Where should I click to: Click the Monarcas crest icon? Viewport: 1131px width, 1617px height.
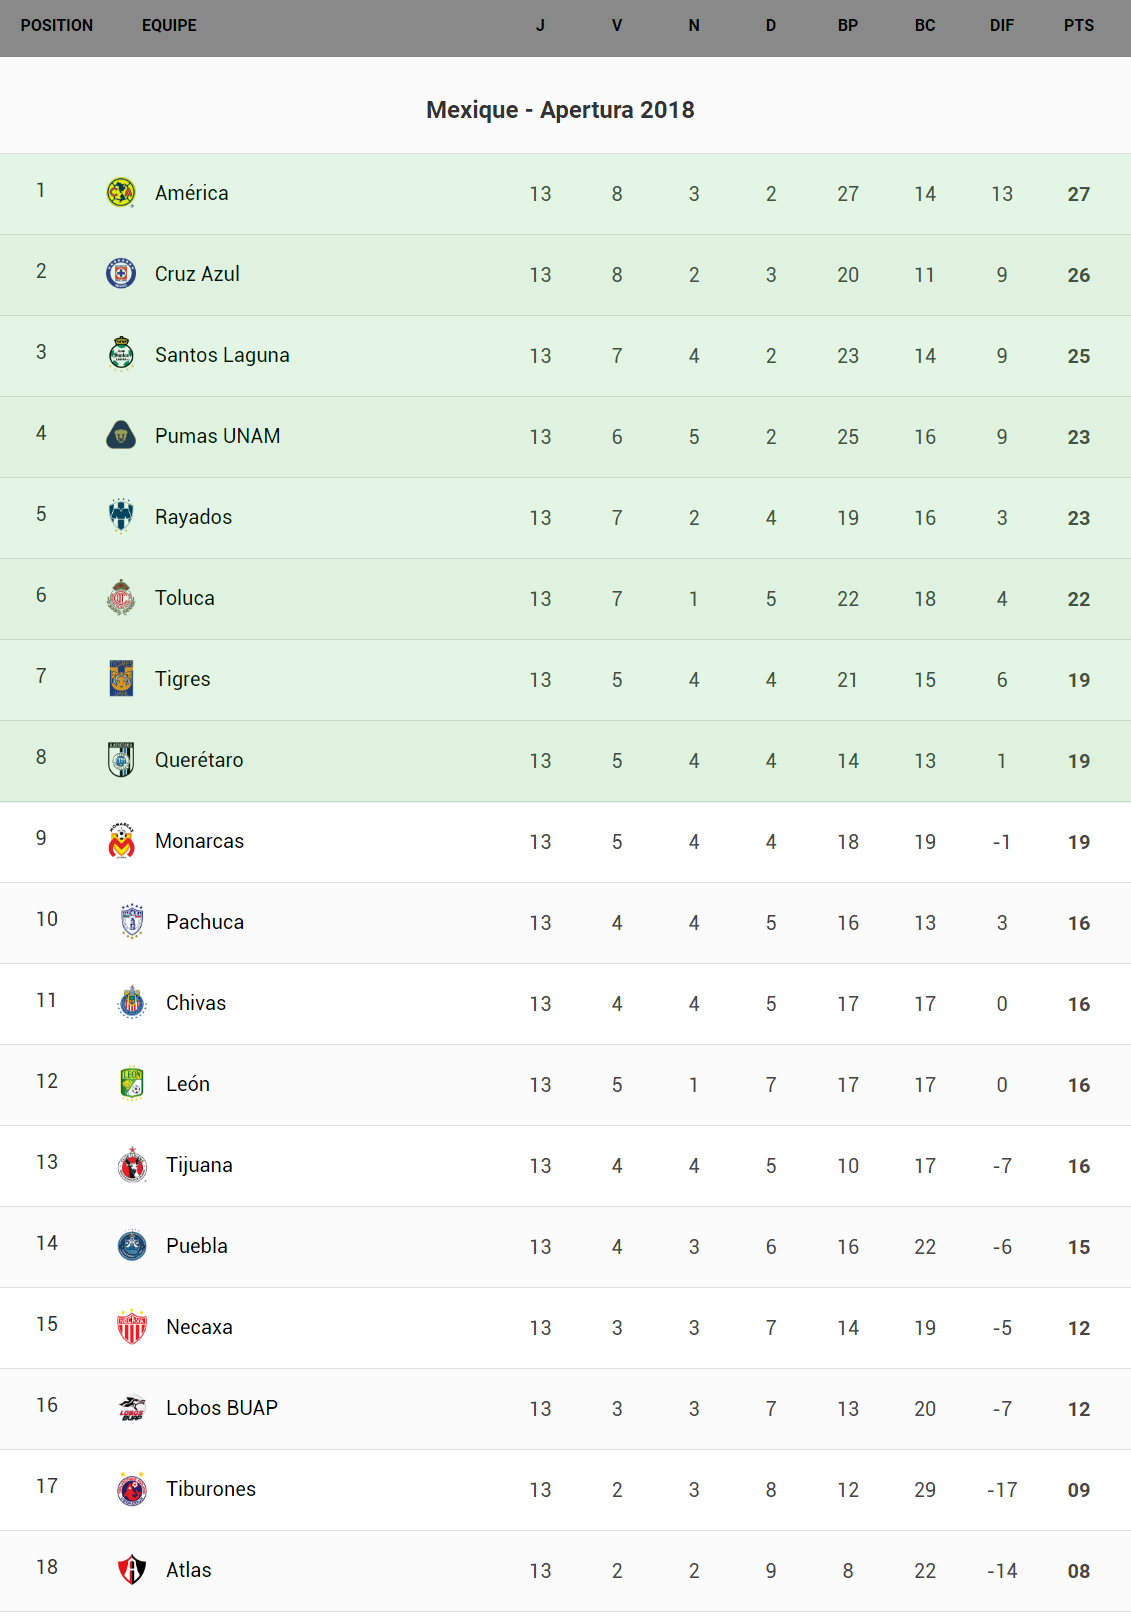pyautogui.click(x=121, y=840)
